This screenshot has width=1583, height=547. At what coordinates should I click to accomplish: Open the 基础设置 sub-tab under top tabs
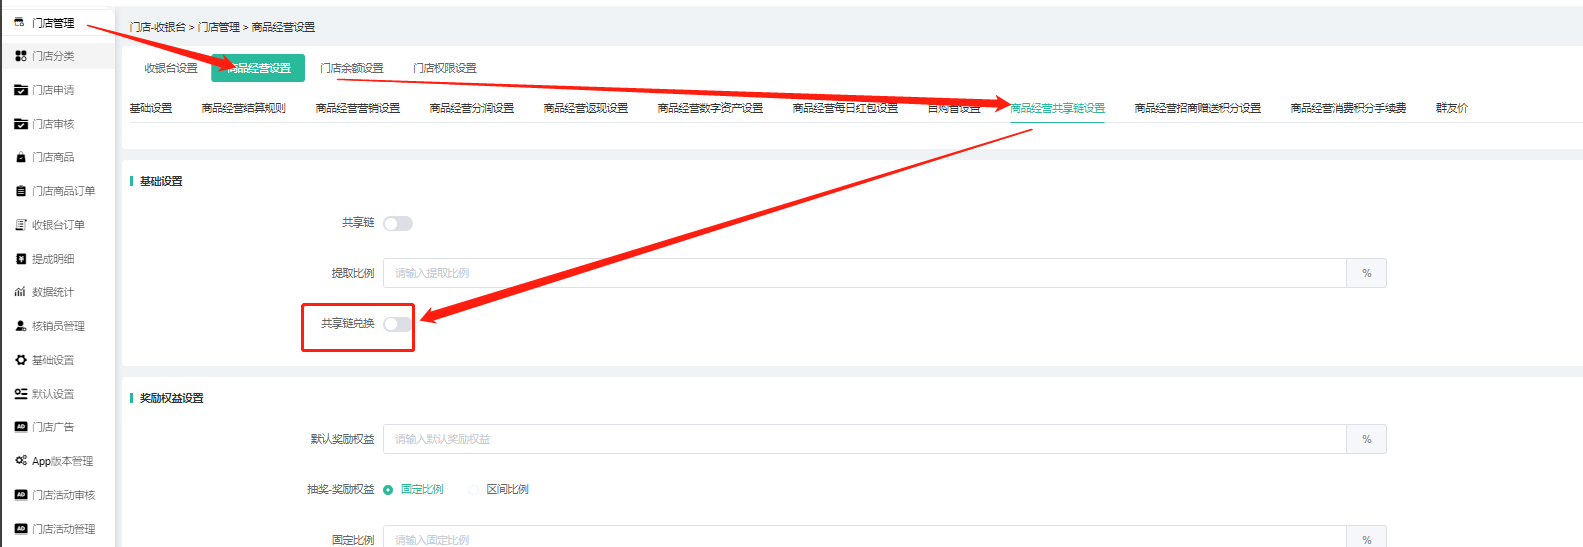(x=151, y=108)
